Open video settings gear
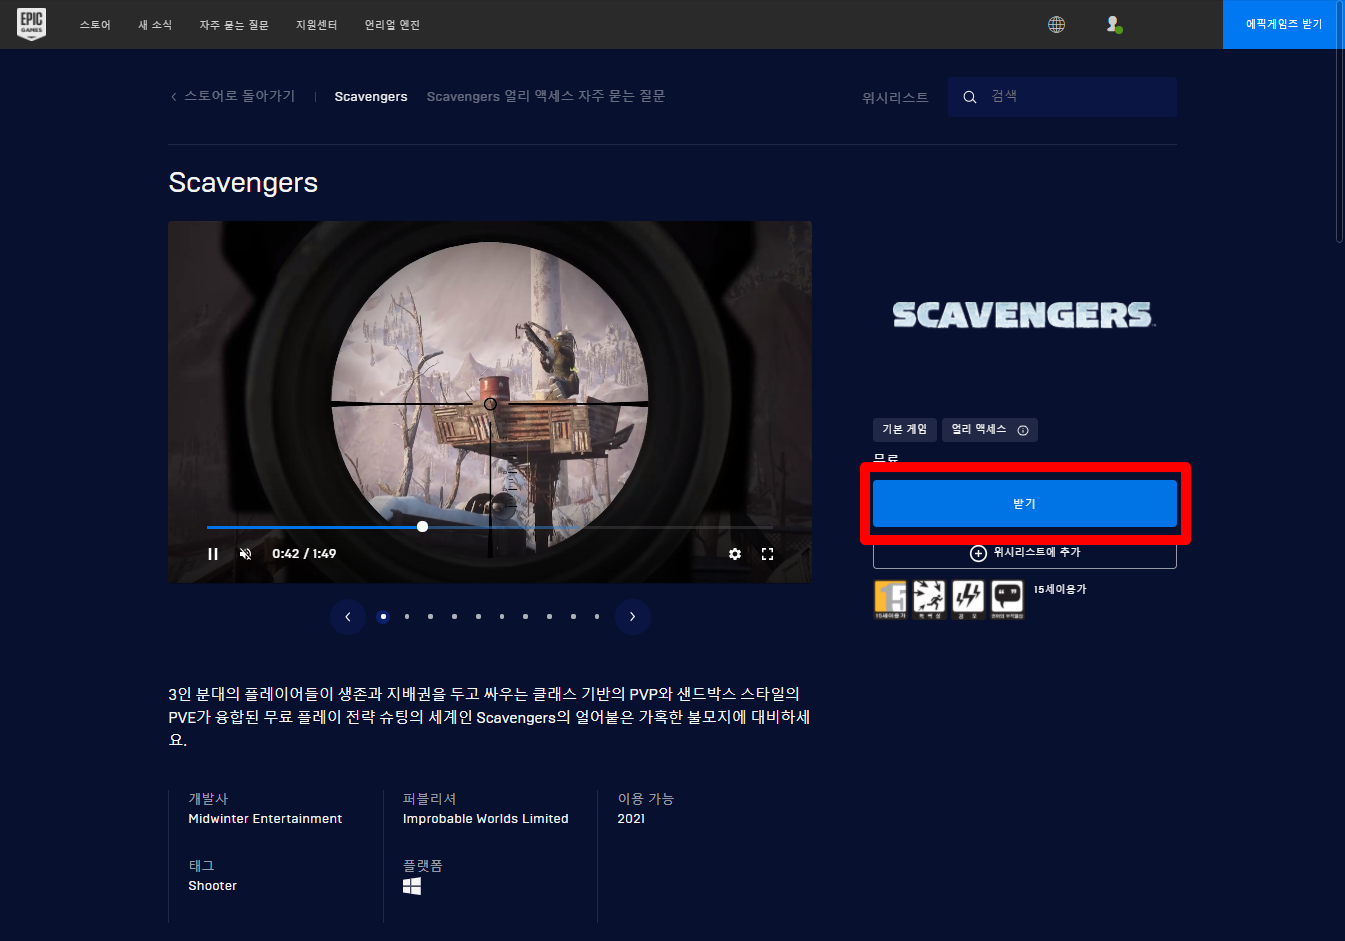The height and width of the screenshot is (941, 1345). click(735, 553)
